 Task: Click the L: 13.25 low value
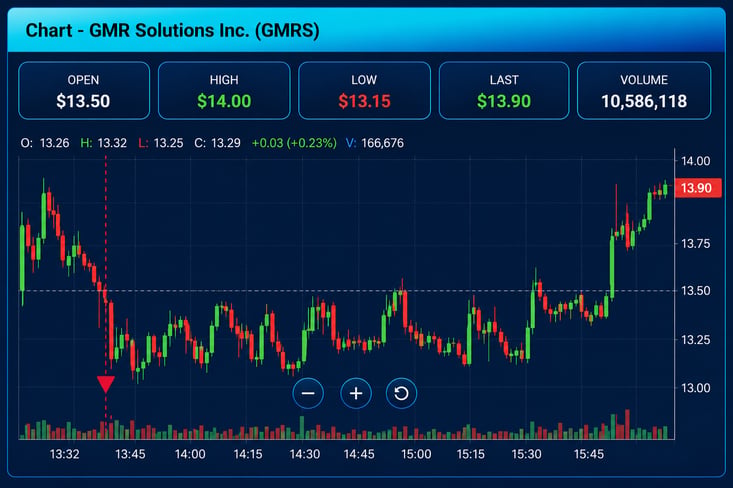coord(161,143)
